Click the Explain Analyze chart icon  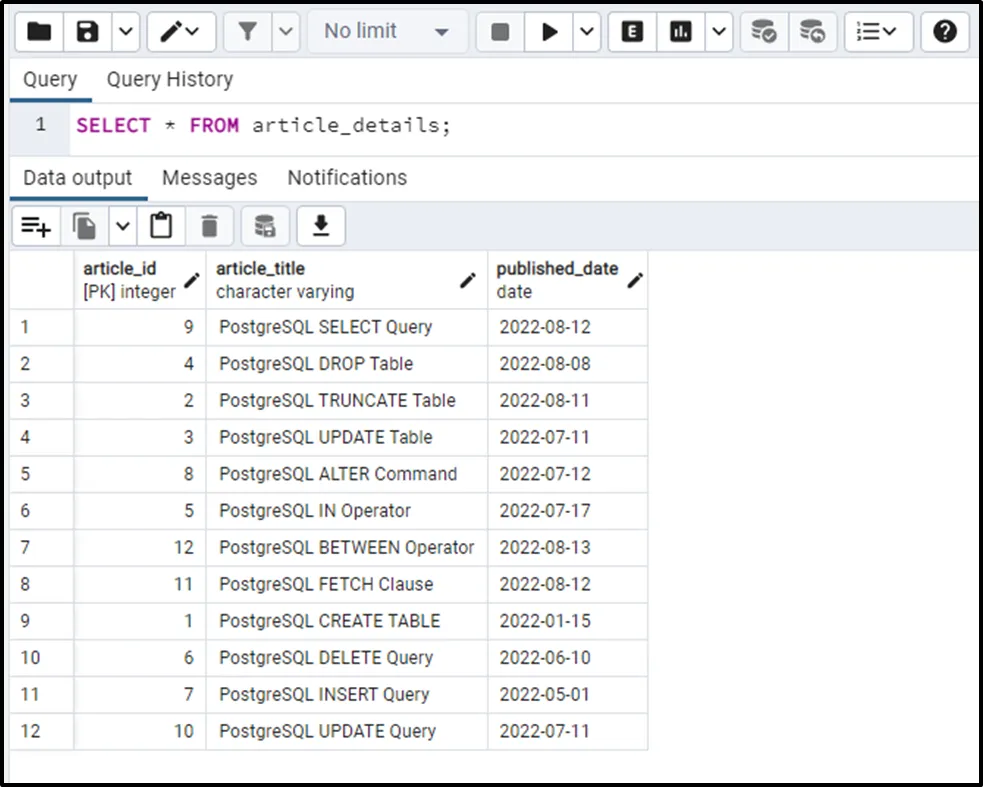coord(681,32)
